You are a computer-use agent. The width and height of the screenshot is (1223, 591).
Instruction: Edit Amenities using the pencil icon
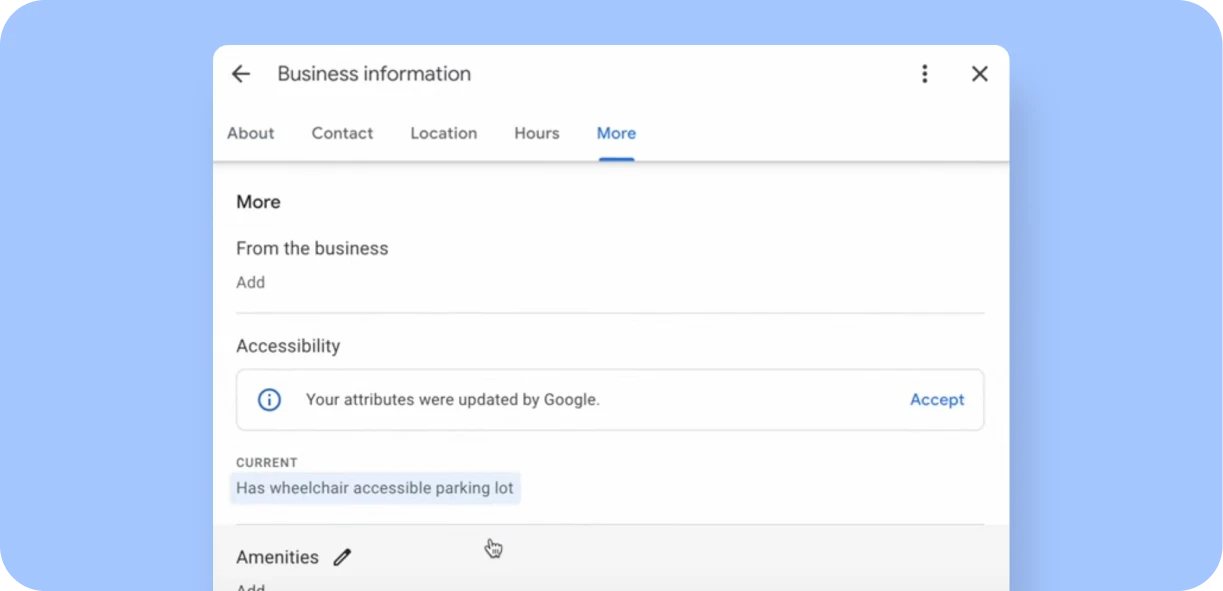click(x=342, y=556)
